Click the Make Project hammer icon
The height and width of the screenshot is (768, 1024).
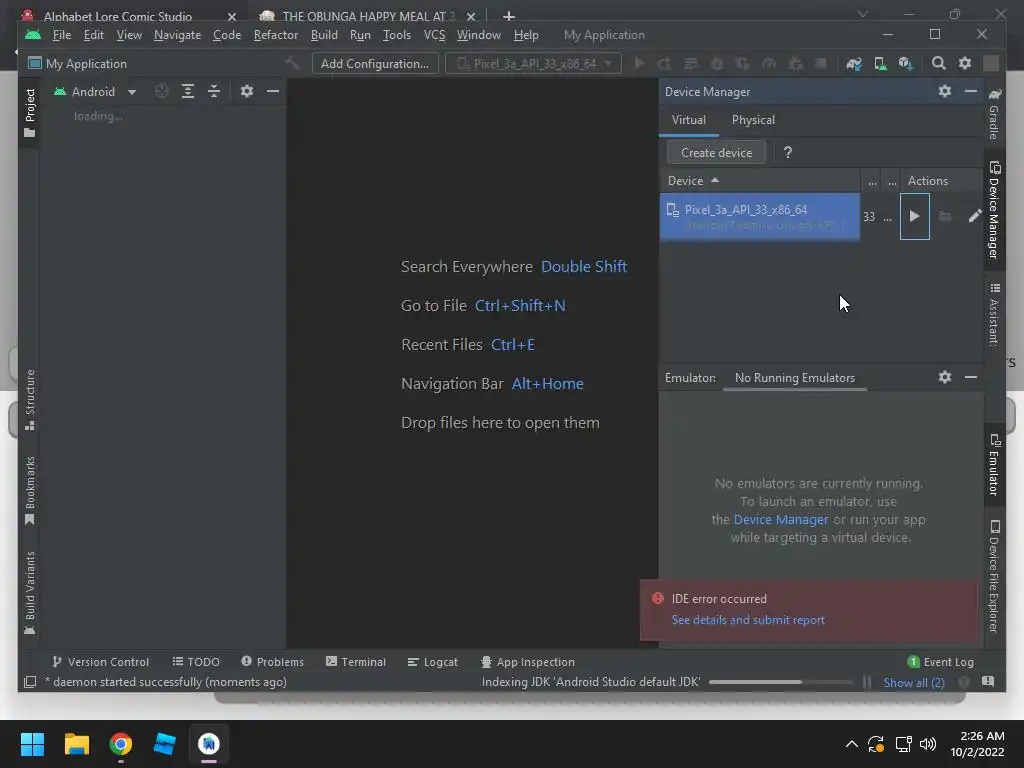coord(292,63)
